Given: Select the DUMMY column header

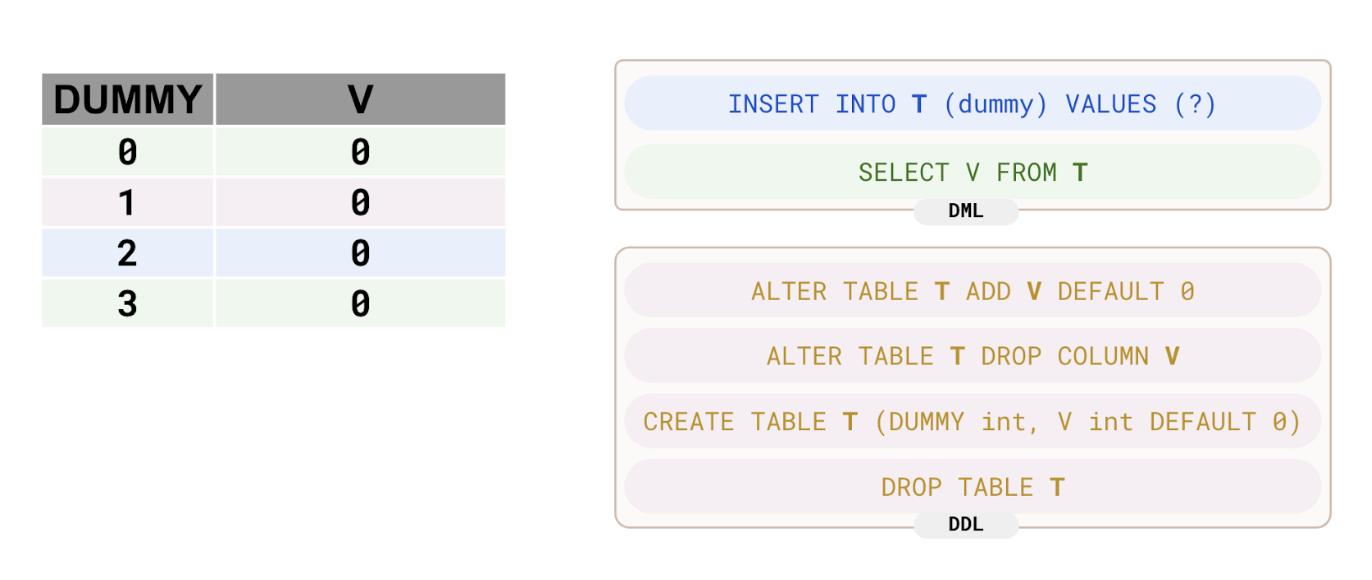Looking at the screenshot, I should pos(128,100).
